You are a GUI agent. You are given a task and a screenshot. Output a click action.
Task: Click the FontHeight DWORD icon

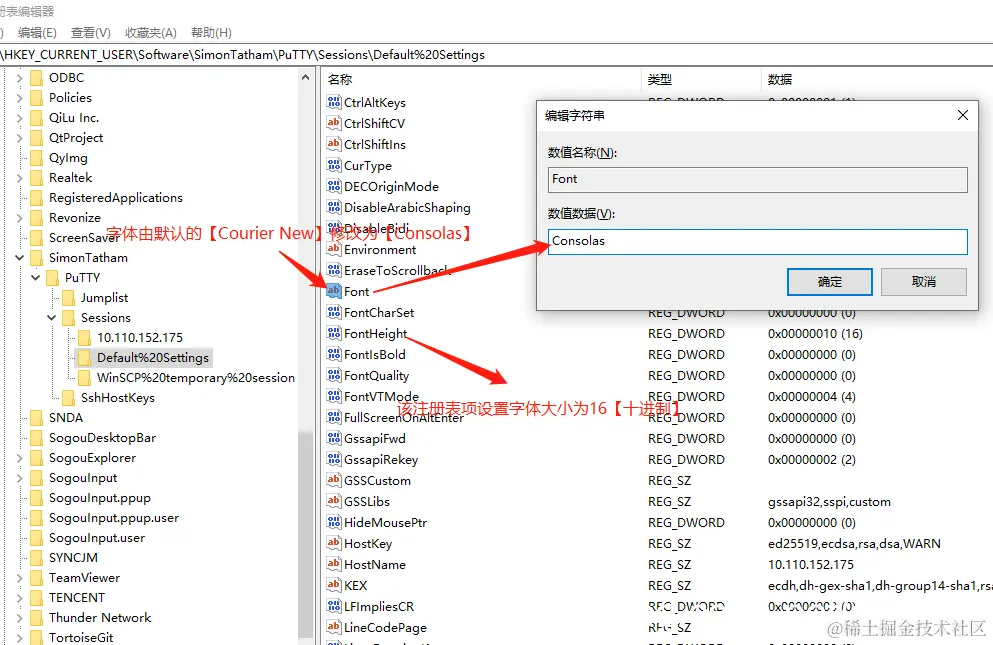tap(334, 333)
